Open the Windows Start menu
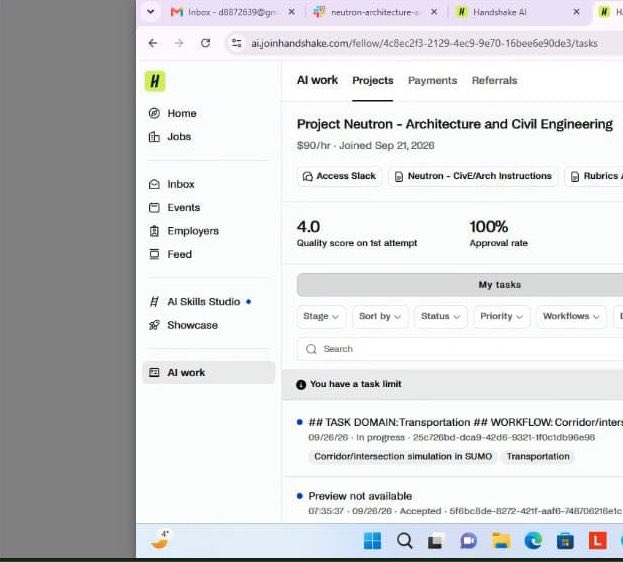The image size is (623, 562). (372, 541)
